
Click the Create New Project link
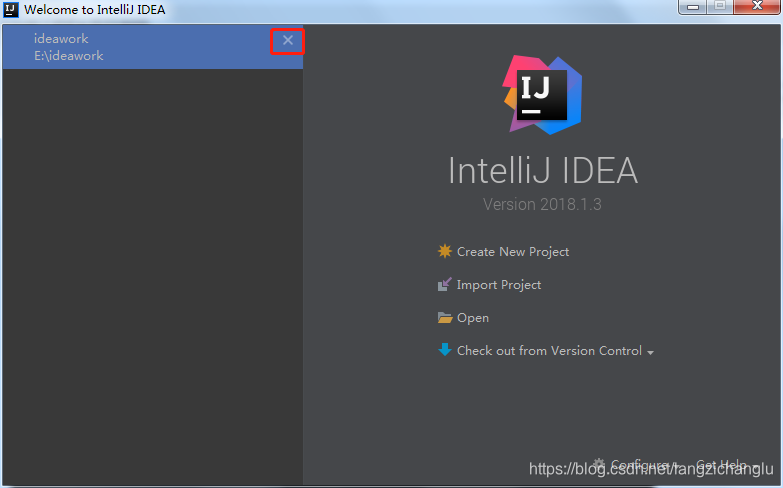click(513, 252)
